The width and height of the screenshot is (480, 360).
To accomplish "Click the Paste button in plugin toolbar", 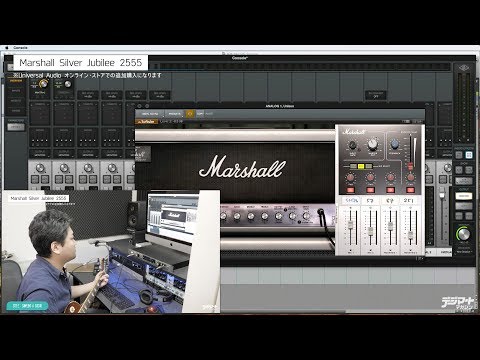I will pos(209,114).
